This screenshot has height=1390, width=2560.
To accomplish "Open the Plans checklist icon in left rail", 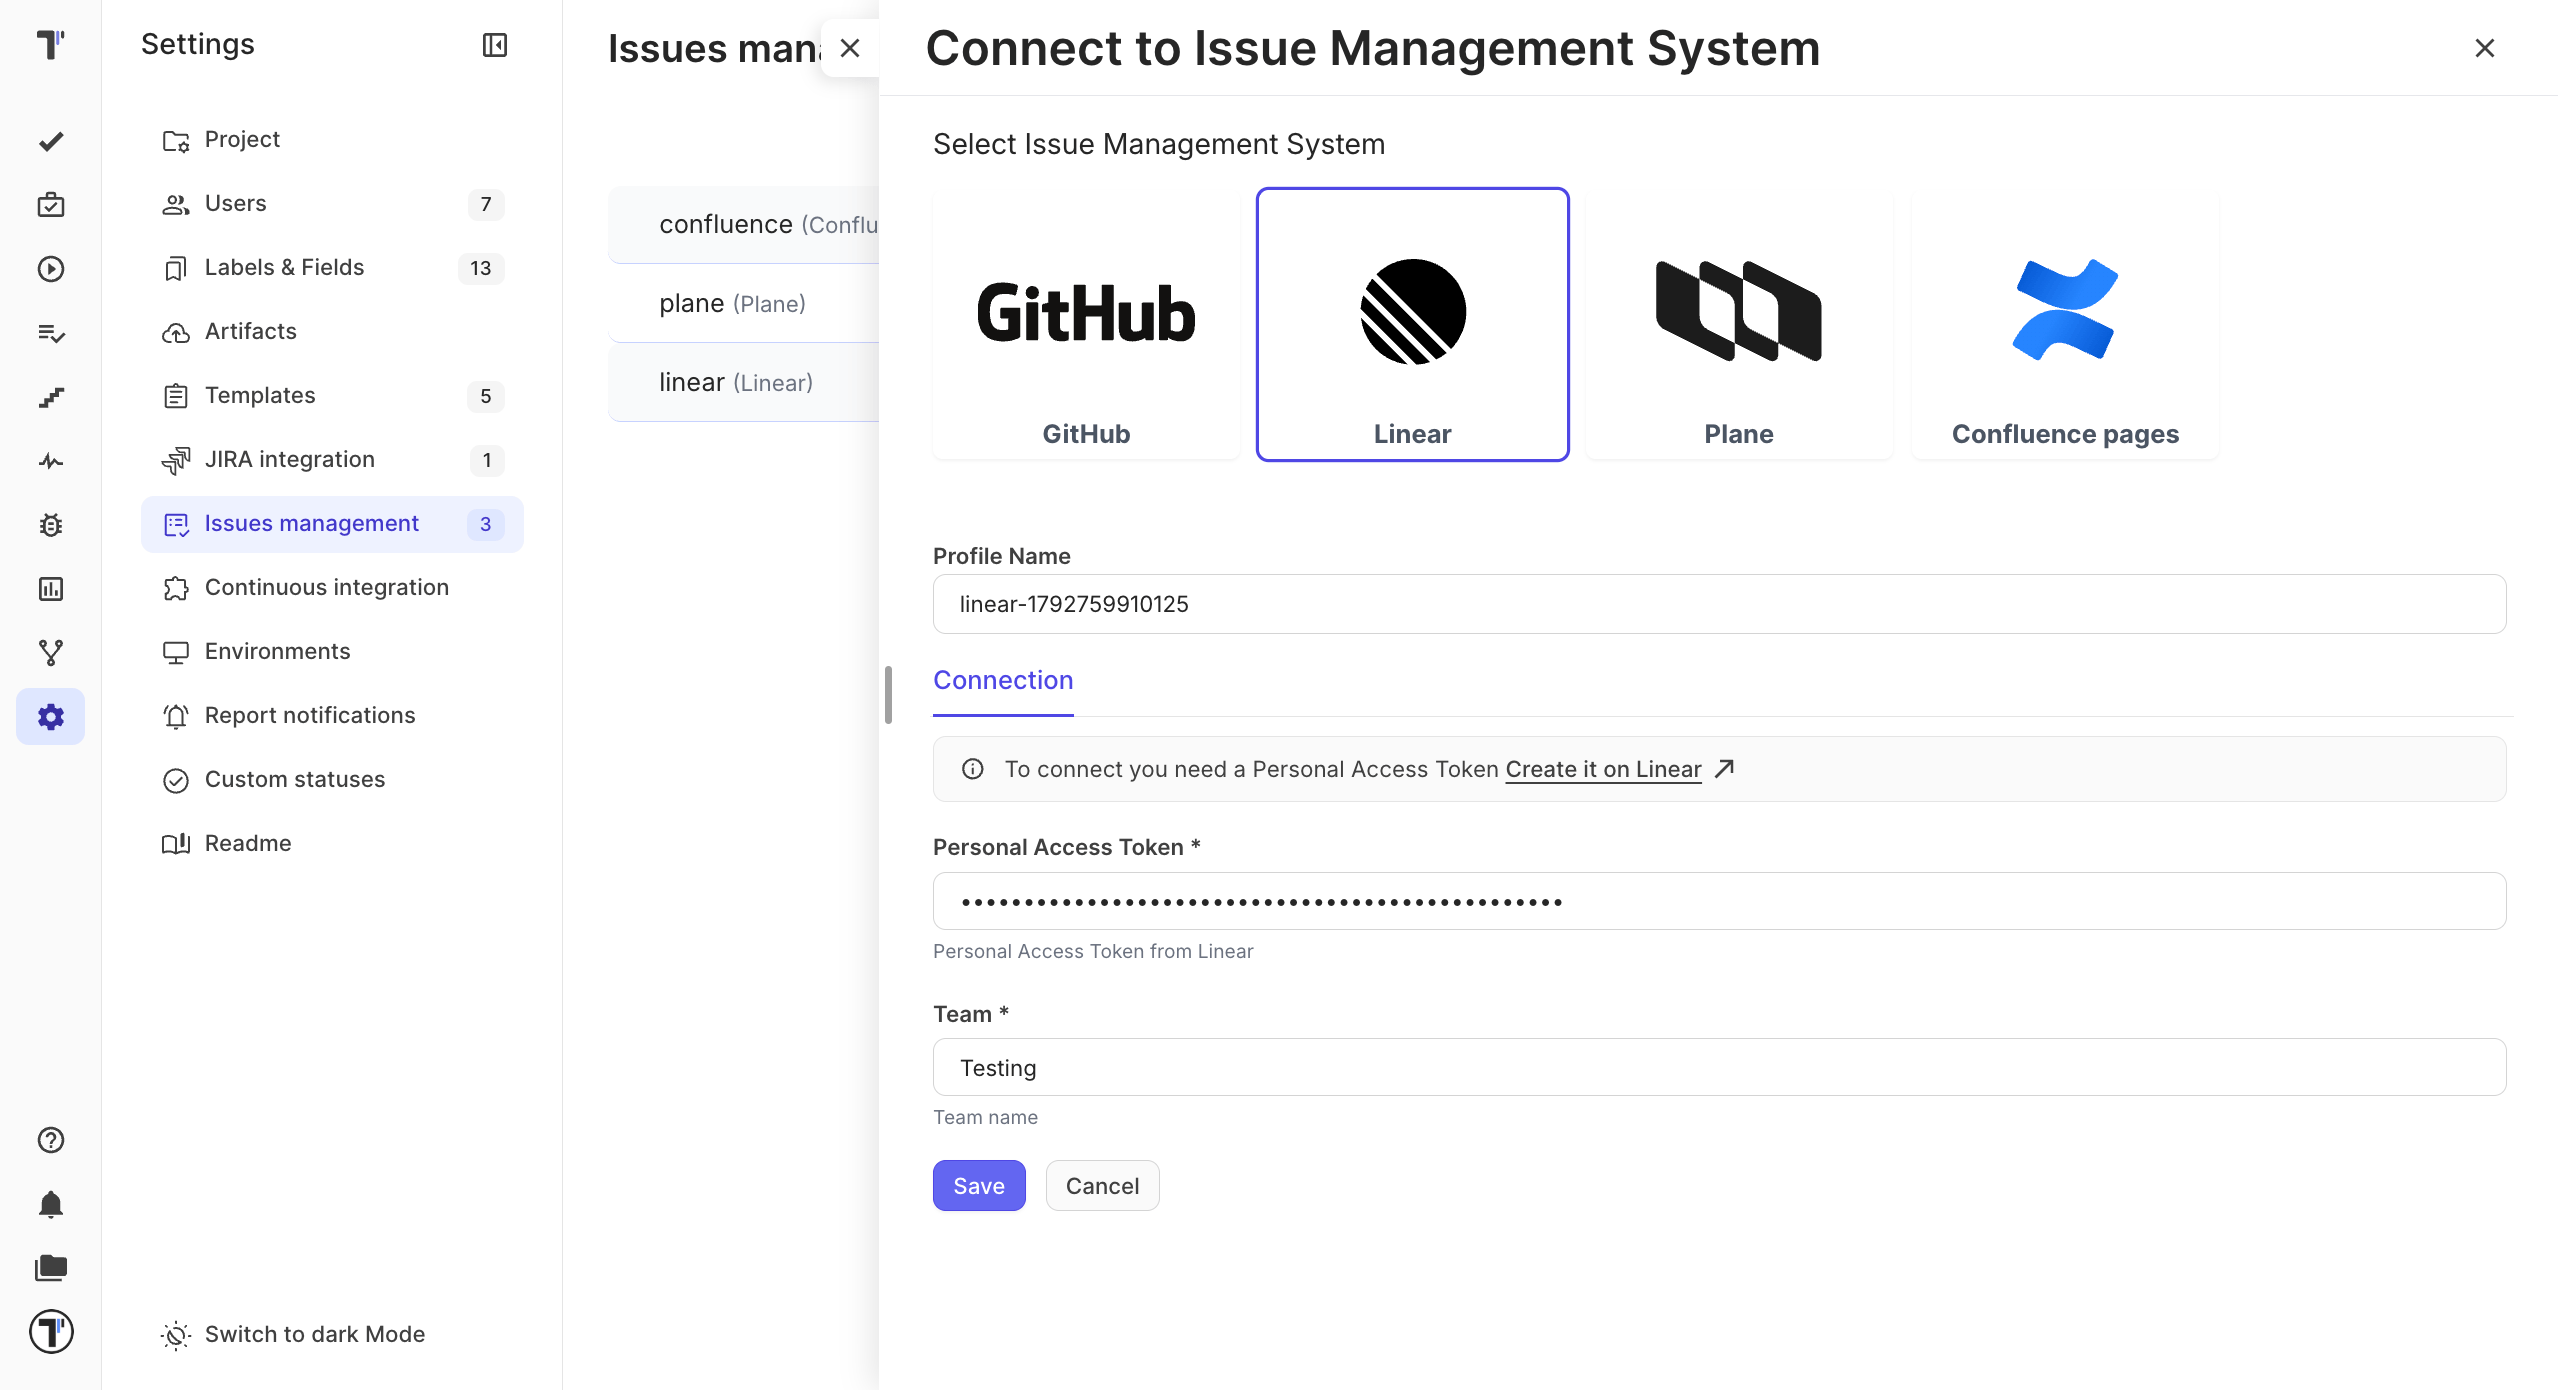I will point(51,333).
